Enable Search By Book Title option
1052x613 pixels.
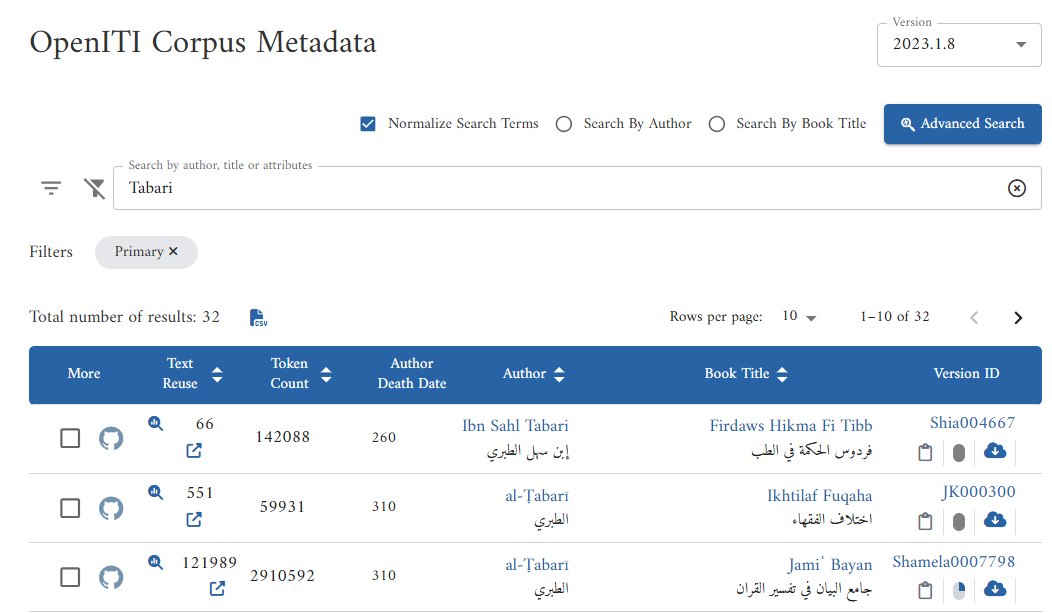pyautogui.click(x=716, y=123)
